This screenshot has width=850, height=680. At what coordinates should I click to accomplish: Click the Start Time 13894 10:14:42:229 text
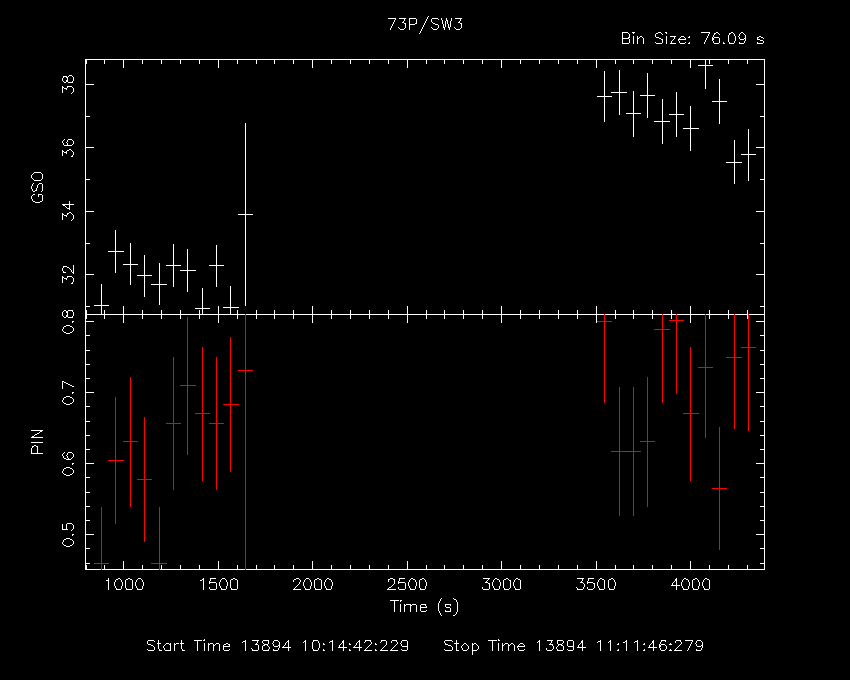[x=278, y=646]
